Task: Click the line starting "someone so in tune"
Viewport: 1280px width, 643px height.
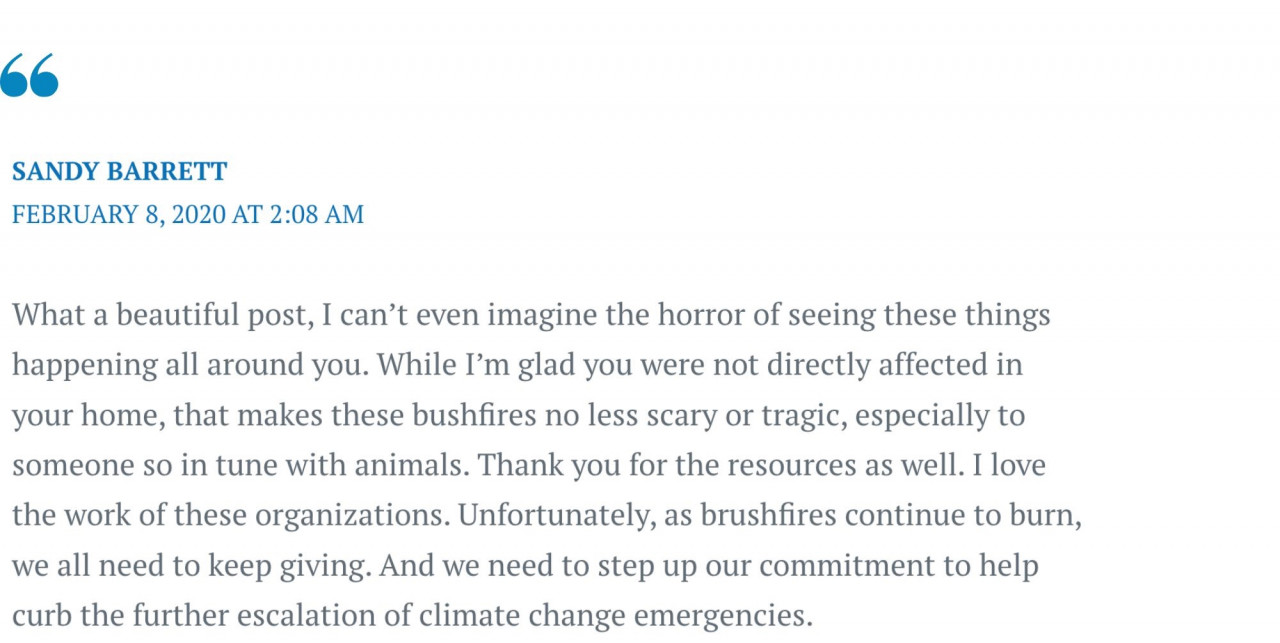Action: point(529,465)
